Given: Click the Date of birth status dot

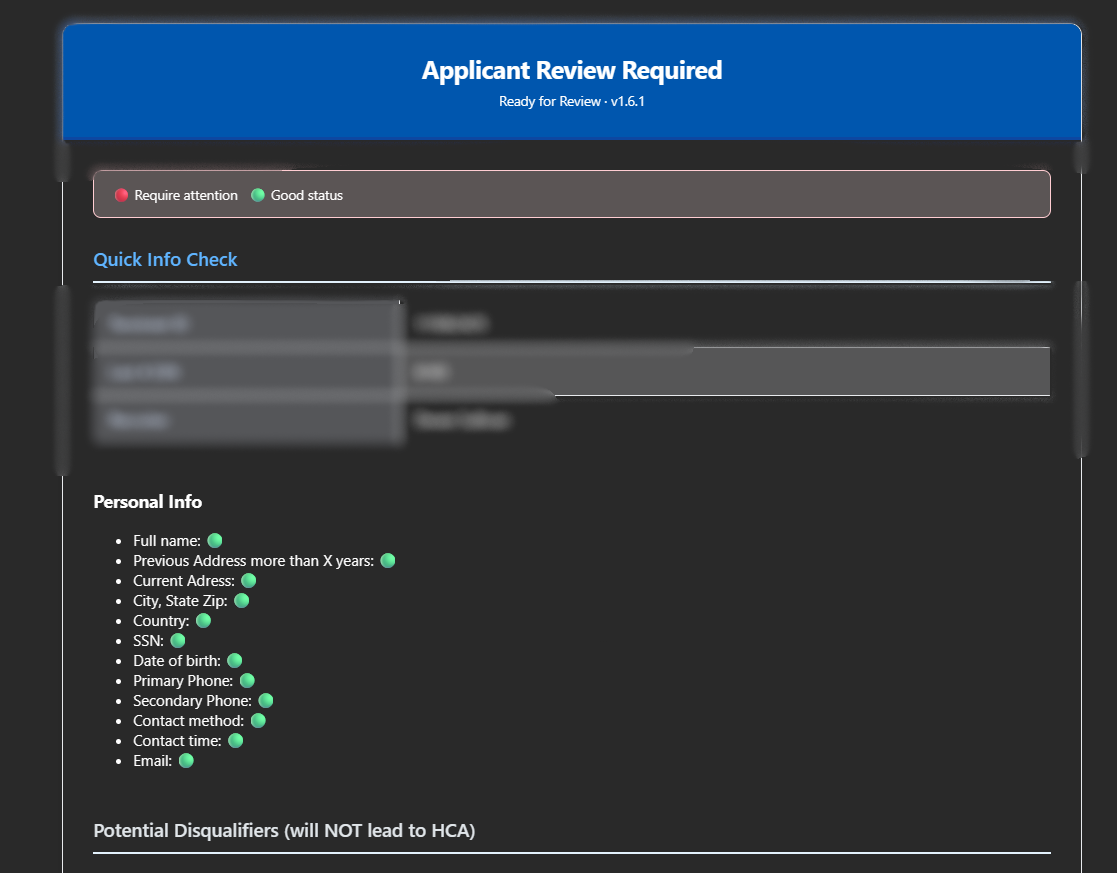Looking at the screenshot, I should click(234, 661).
